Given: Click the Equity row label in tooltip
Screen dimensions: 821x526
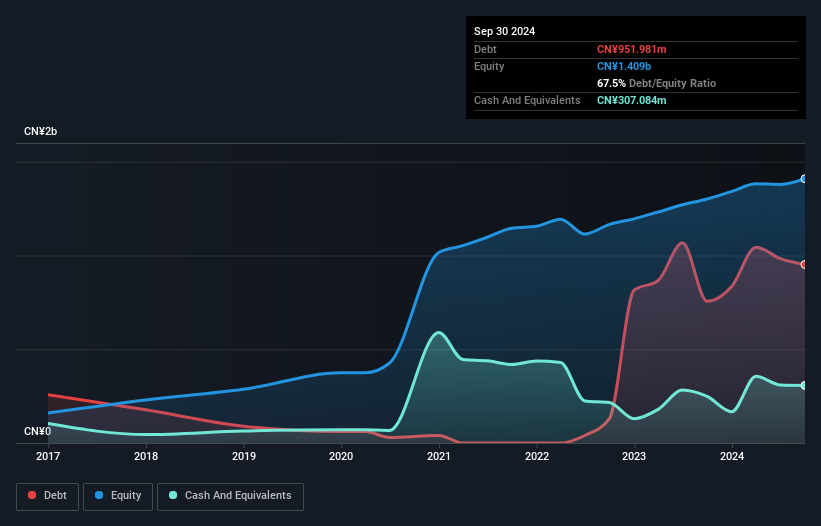Looking at the screenshot, I should (489, 66).
